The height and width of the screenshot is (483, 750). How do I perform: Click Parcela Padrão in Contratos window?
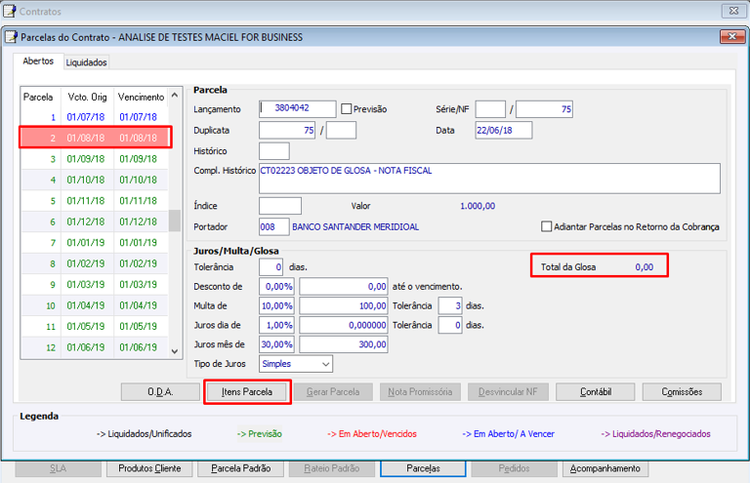[x=241, y=469]
